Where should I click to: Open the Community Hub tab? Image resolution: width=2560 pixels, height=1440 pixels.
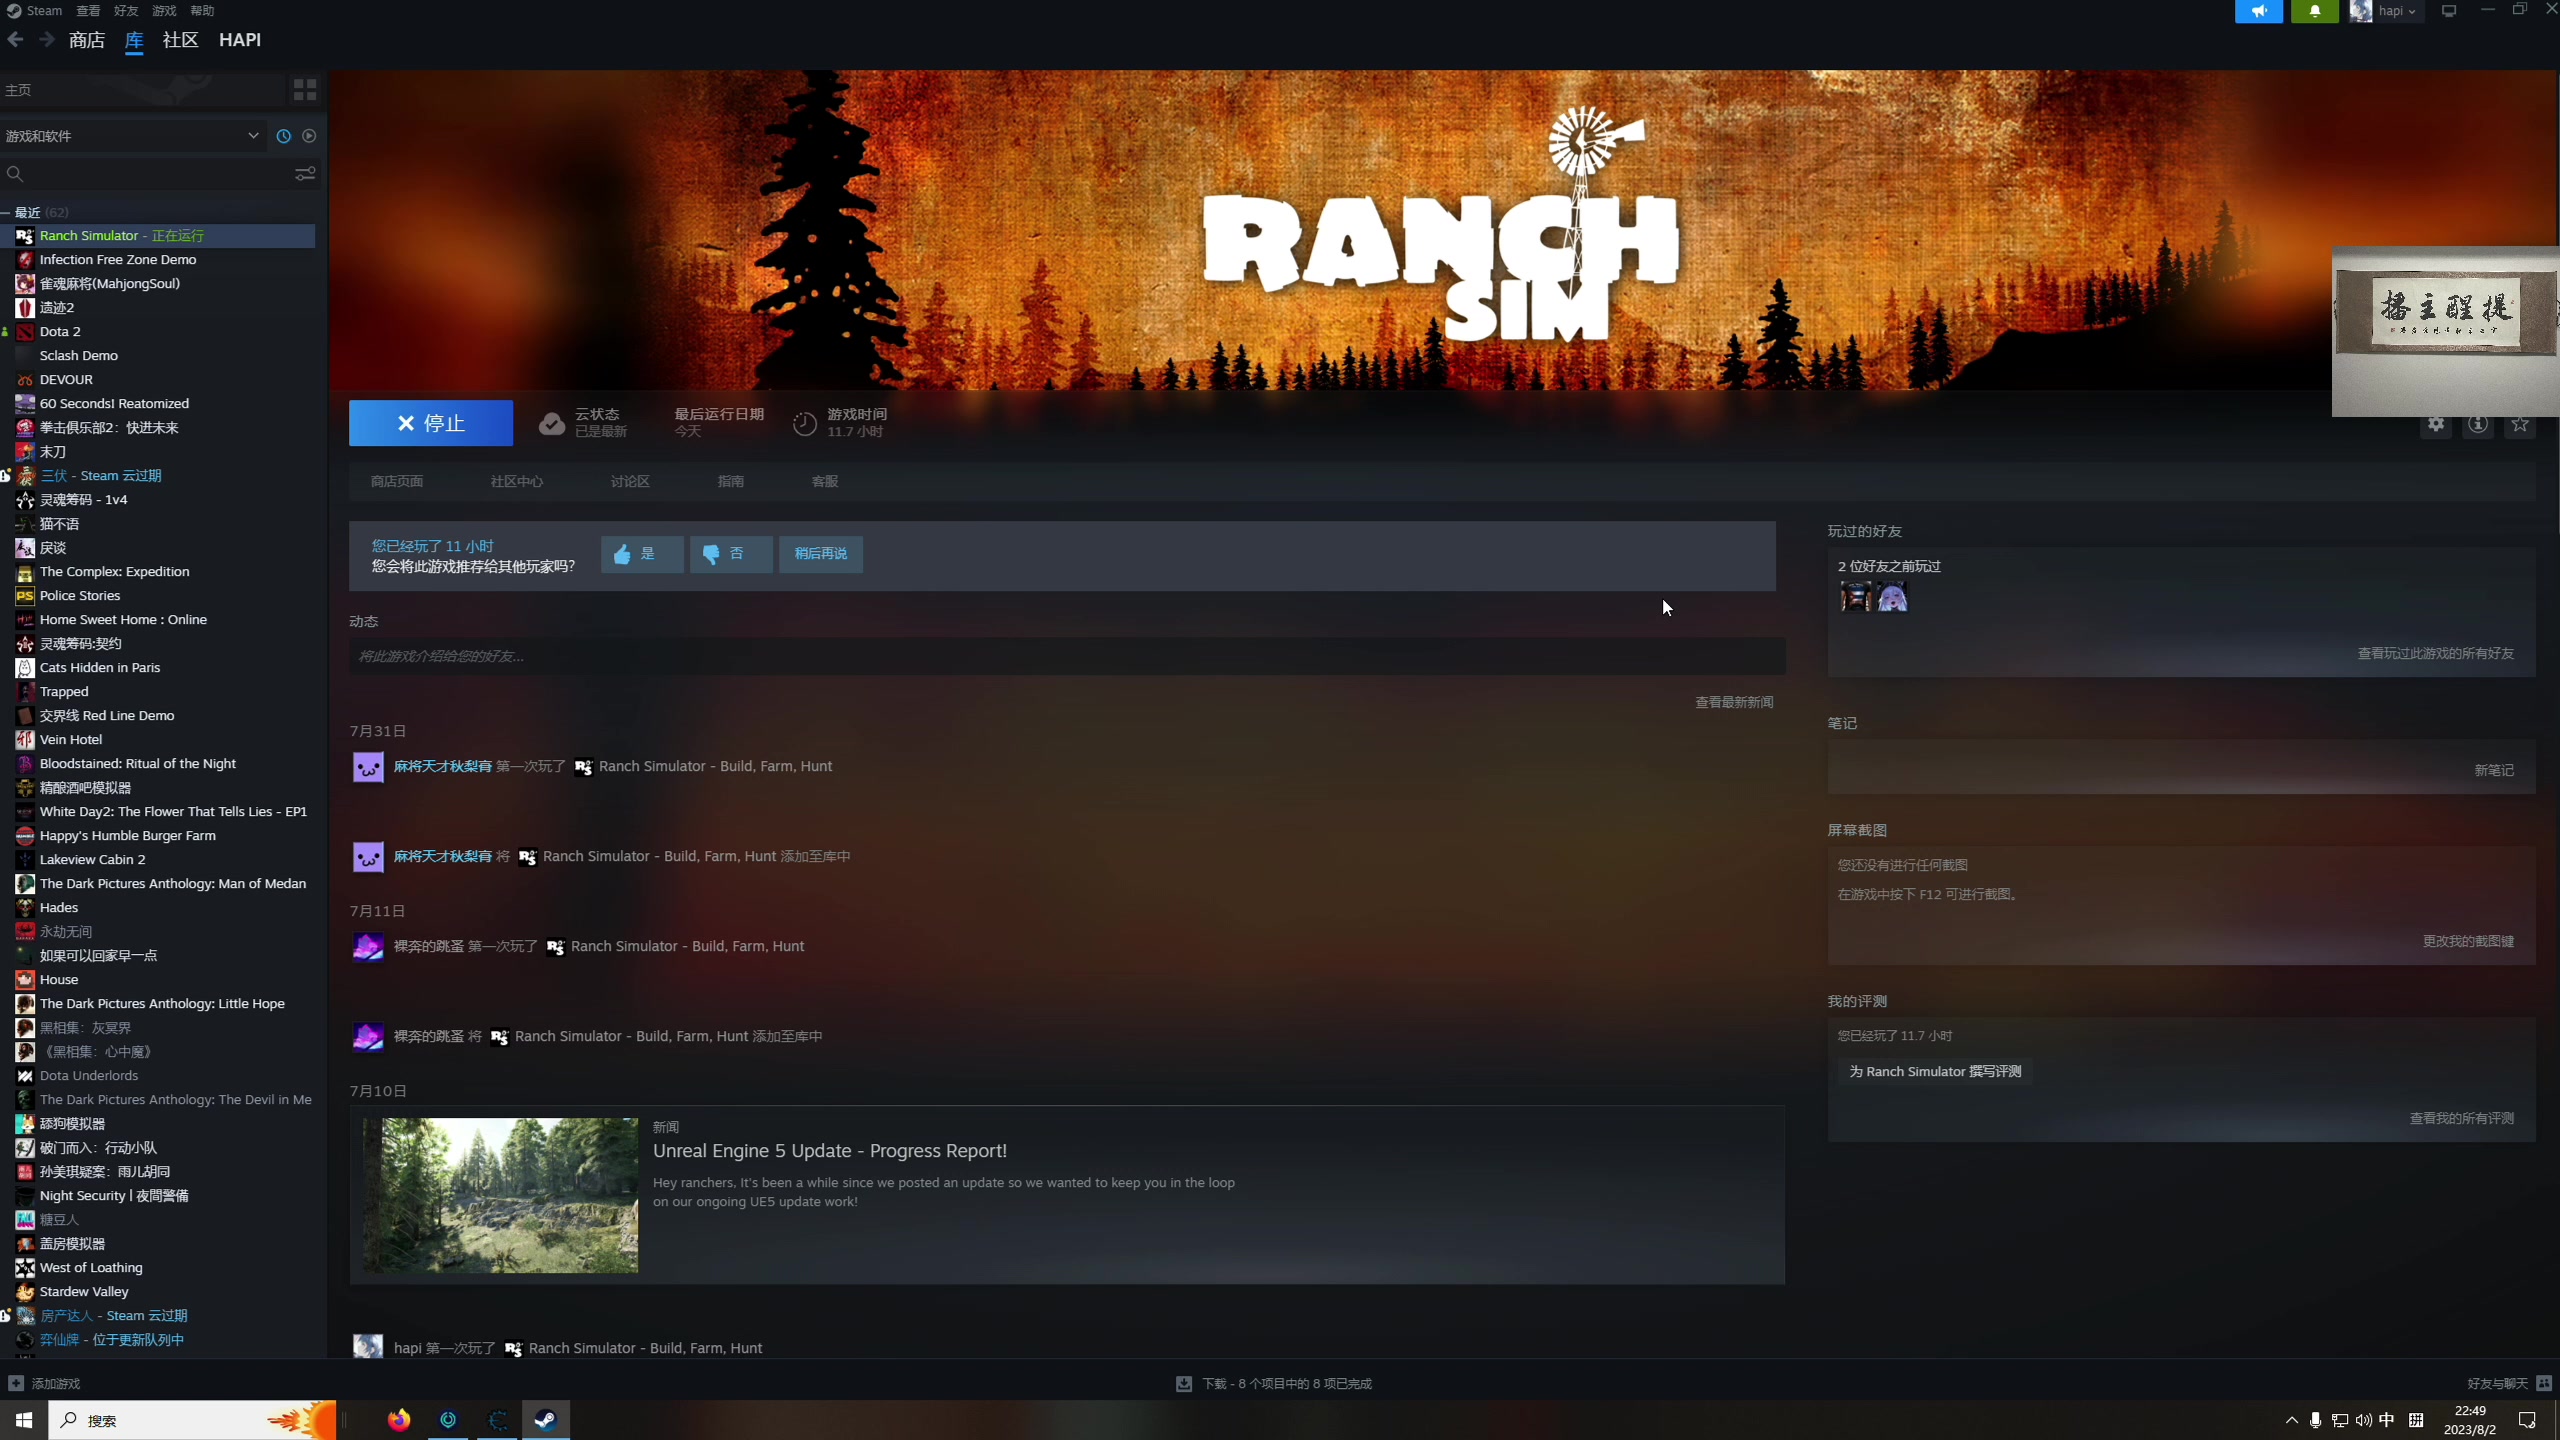[x=516, y=482]
